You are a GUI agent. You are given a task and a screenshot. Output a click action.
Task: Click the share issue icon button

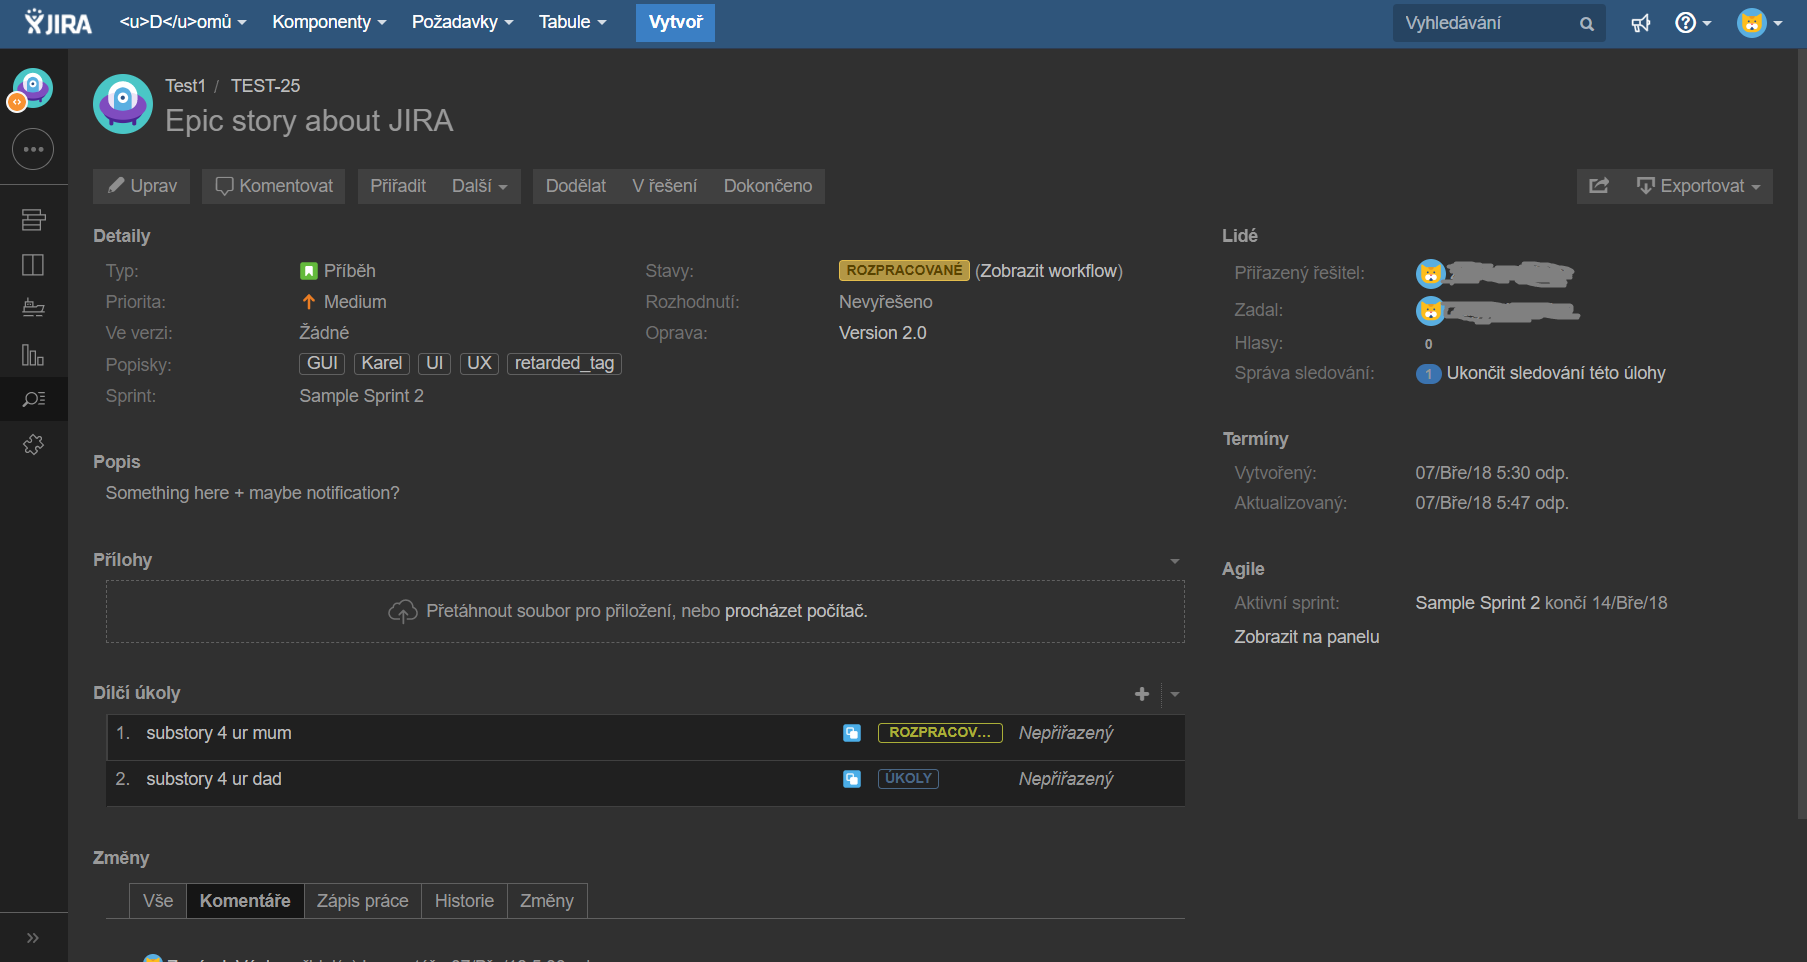click(x=1599, y=186)
